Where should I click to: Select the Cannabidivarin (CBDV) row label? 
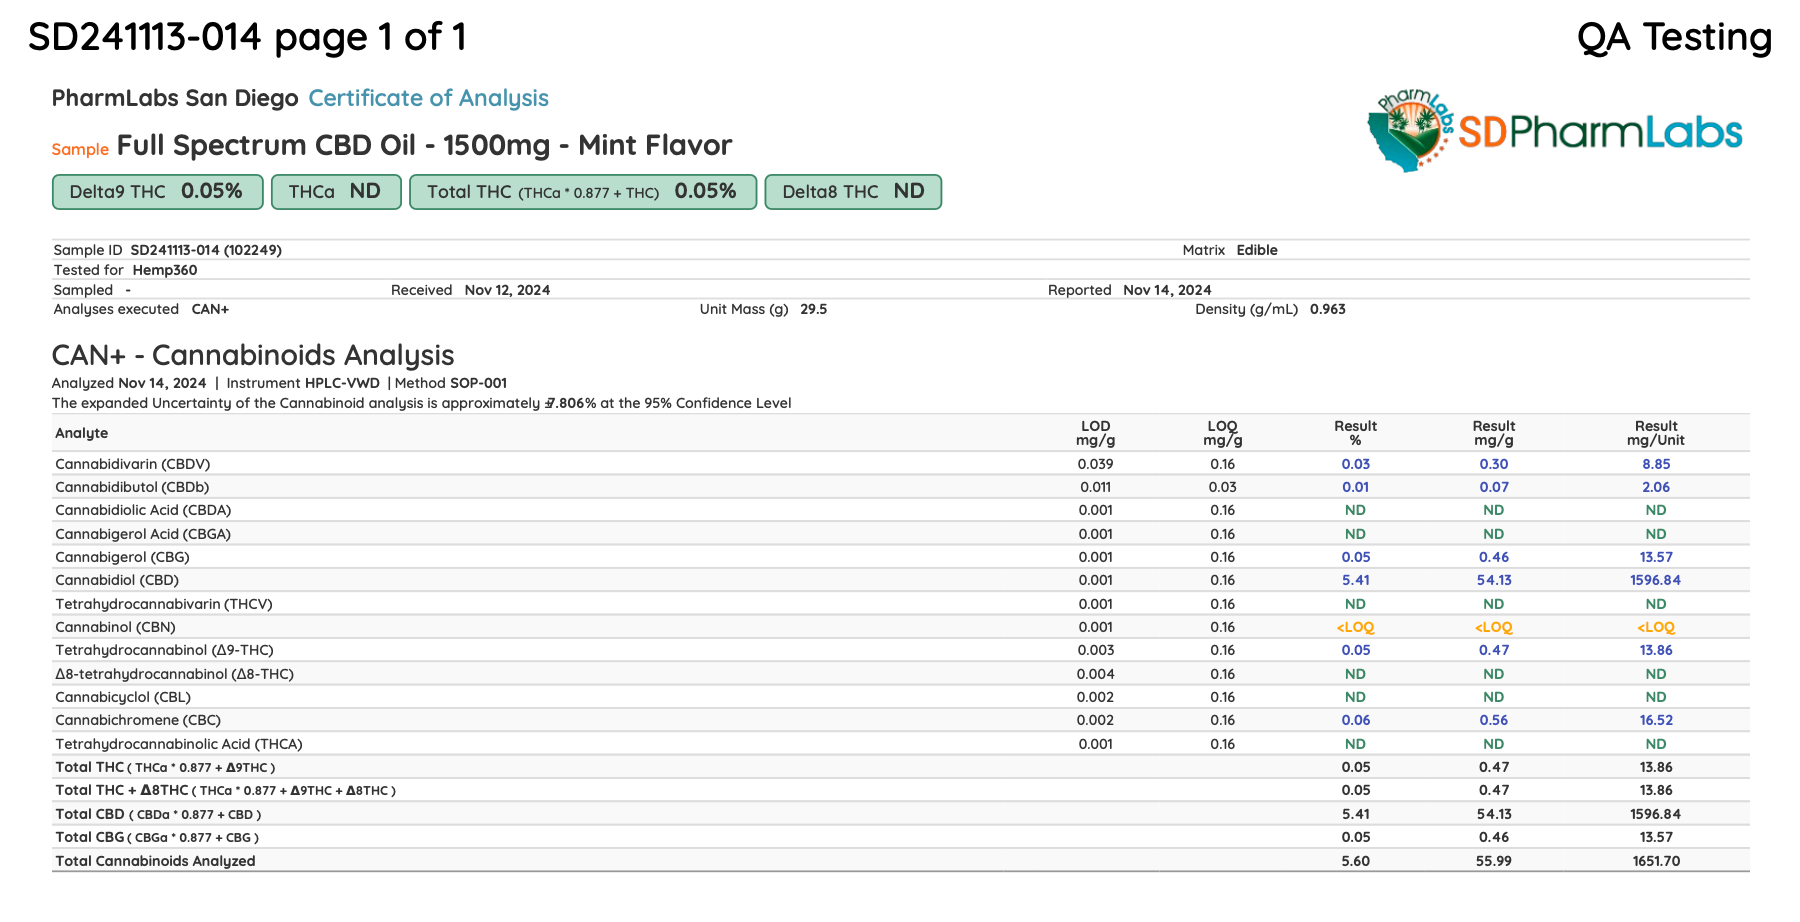pos(133,464)
